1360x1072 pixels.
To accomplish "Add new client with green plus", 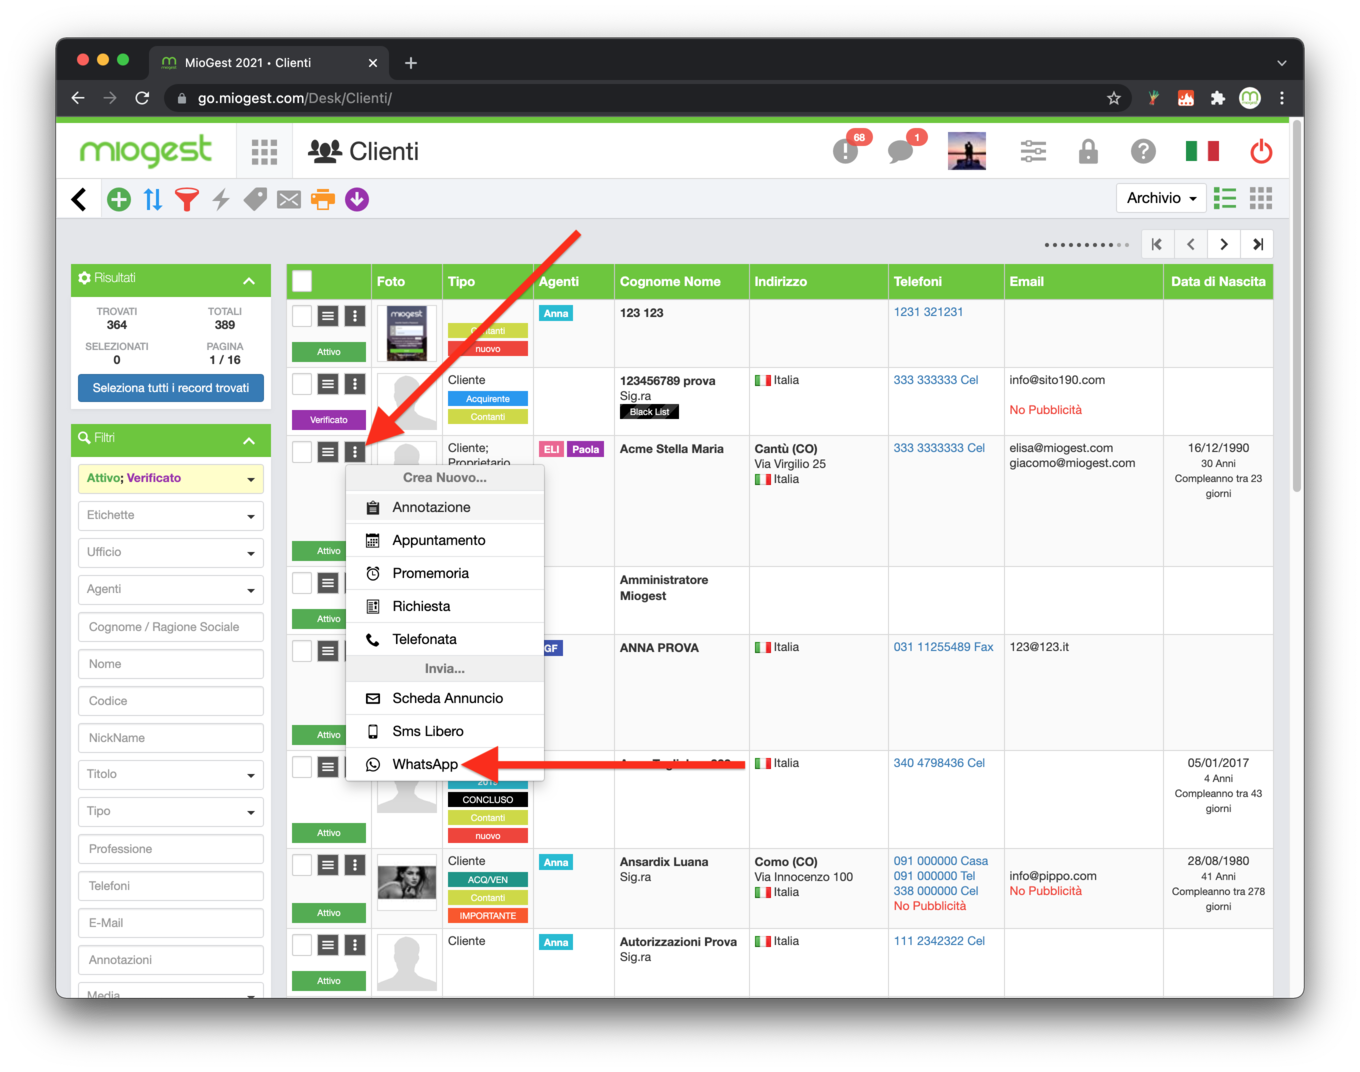I will coord(119,199).
